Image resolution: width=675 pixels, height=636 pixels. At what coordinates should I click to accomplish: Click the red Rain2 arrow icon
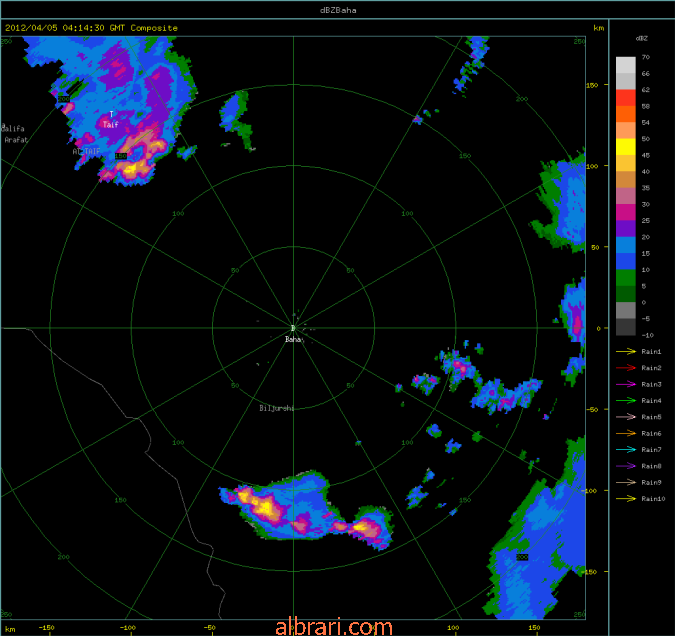626,368
